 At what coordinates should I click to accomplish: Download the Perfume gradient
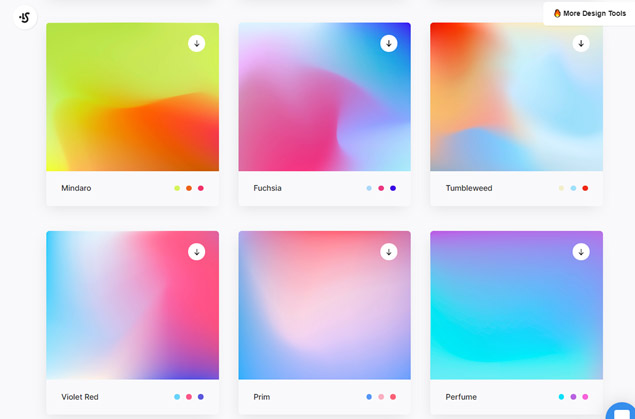581,252
